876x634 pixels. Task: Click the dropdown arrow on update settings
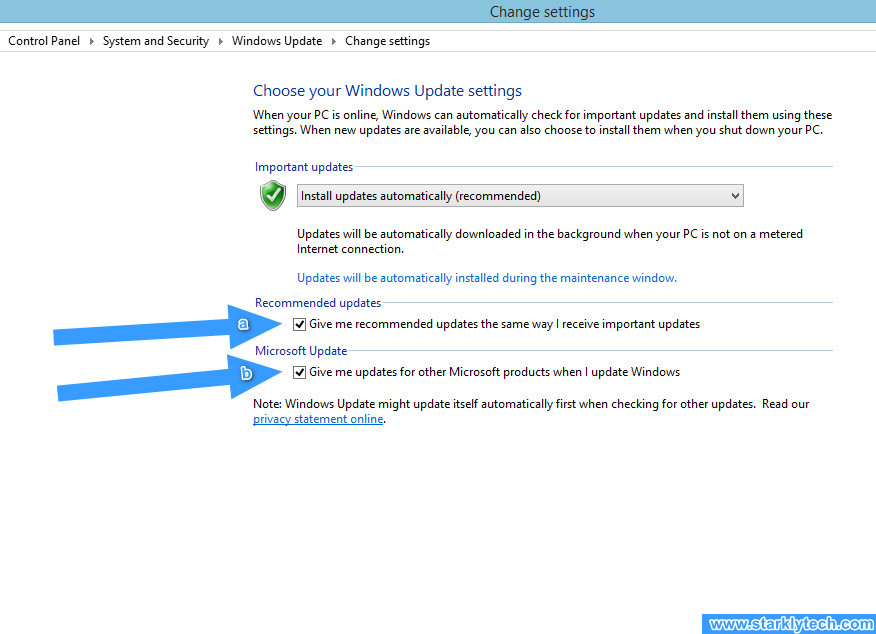coord(737,195)
